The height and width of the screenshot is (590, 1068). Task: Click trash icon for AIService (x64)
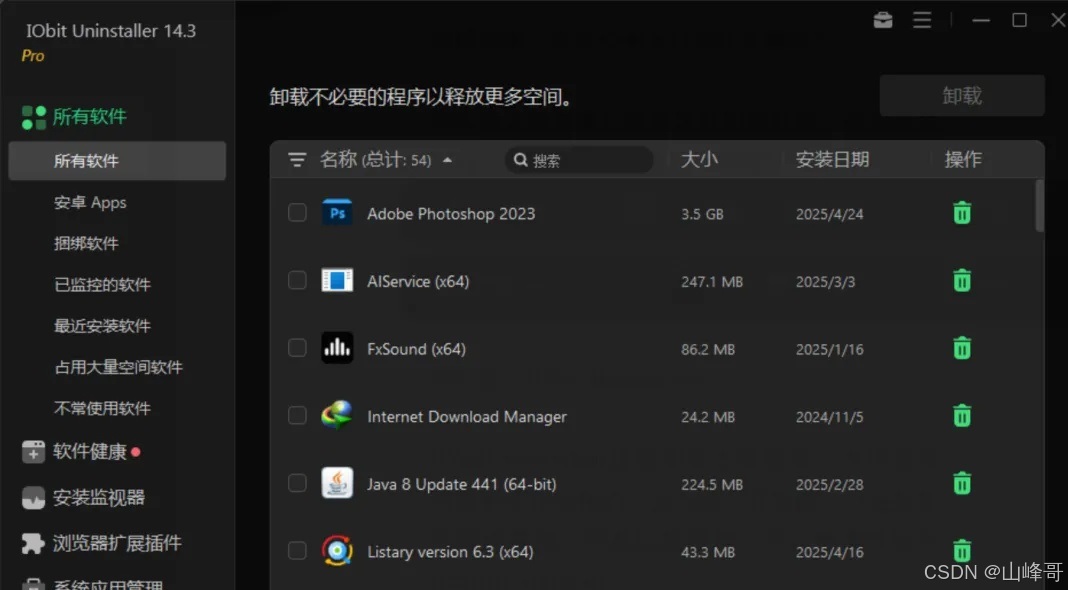pos(962,280)
